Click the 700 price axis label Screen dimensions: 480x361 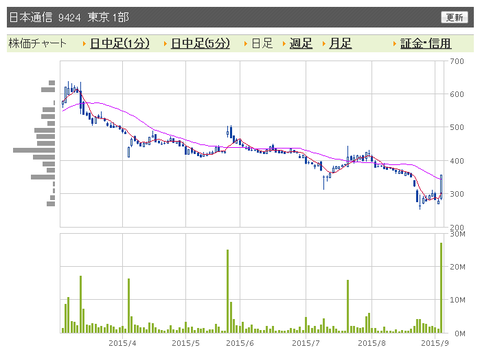point(457,61)
